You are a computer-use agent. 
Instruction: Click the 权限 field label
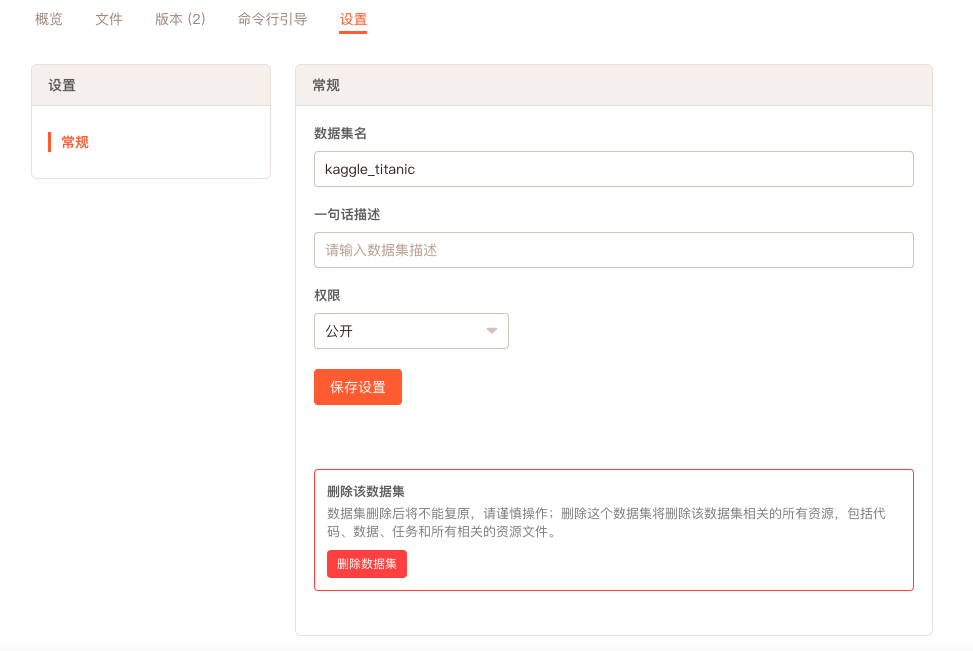tap(327, 295)
